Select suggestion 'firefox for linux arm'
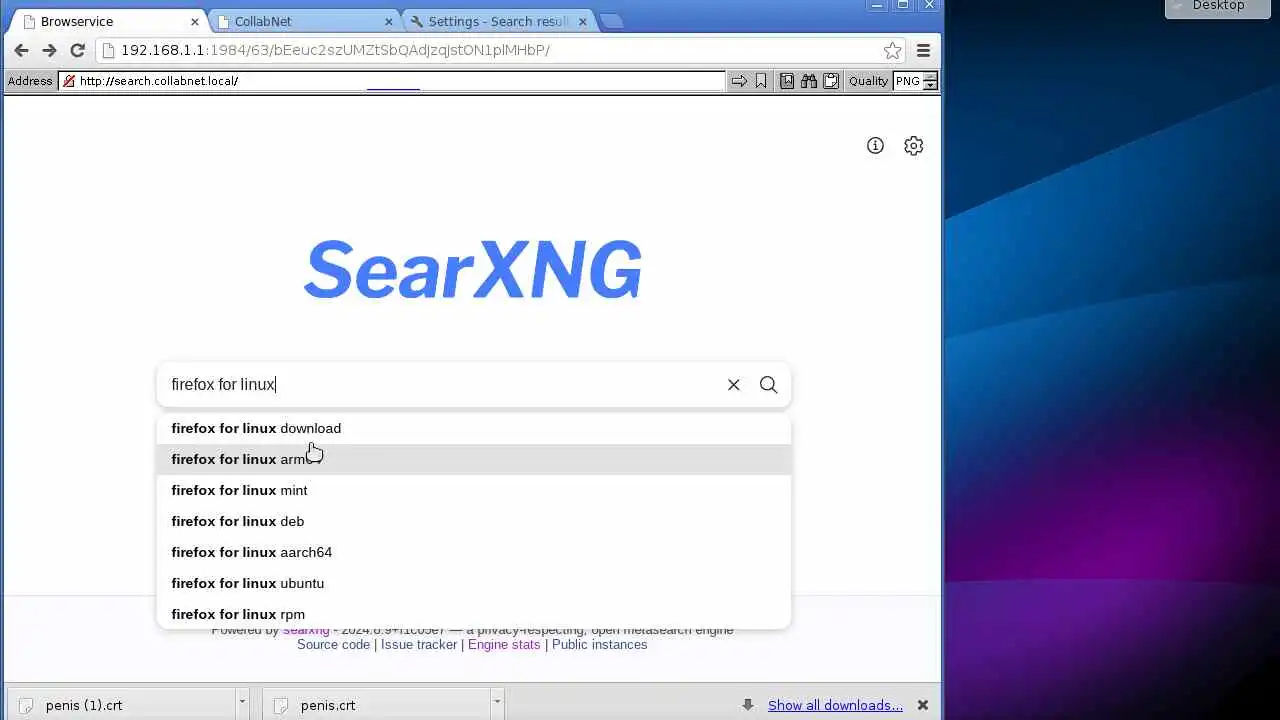This screenshot has height=720, width=1280. [x=474, y=459]
